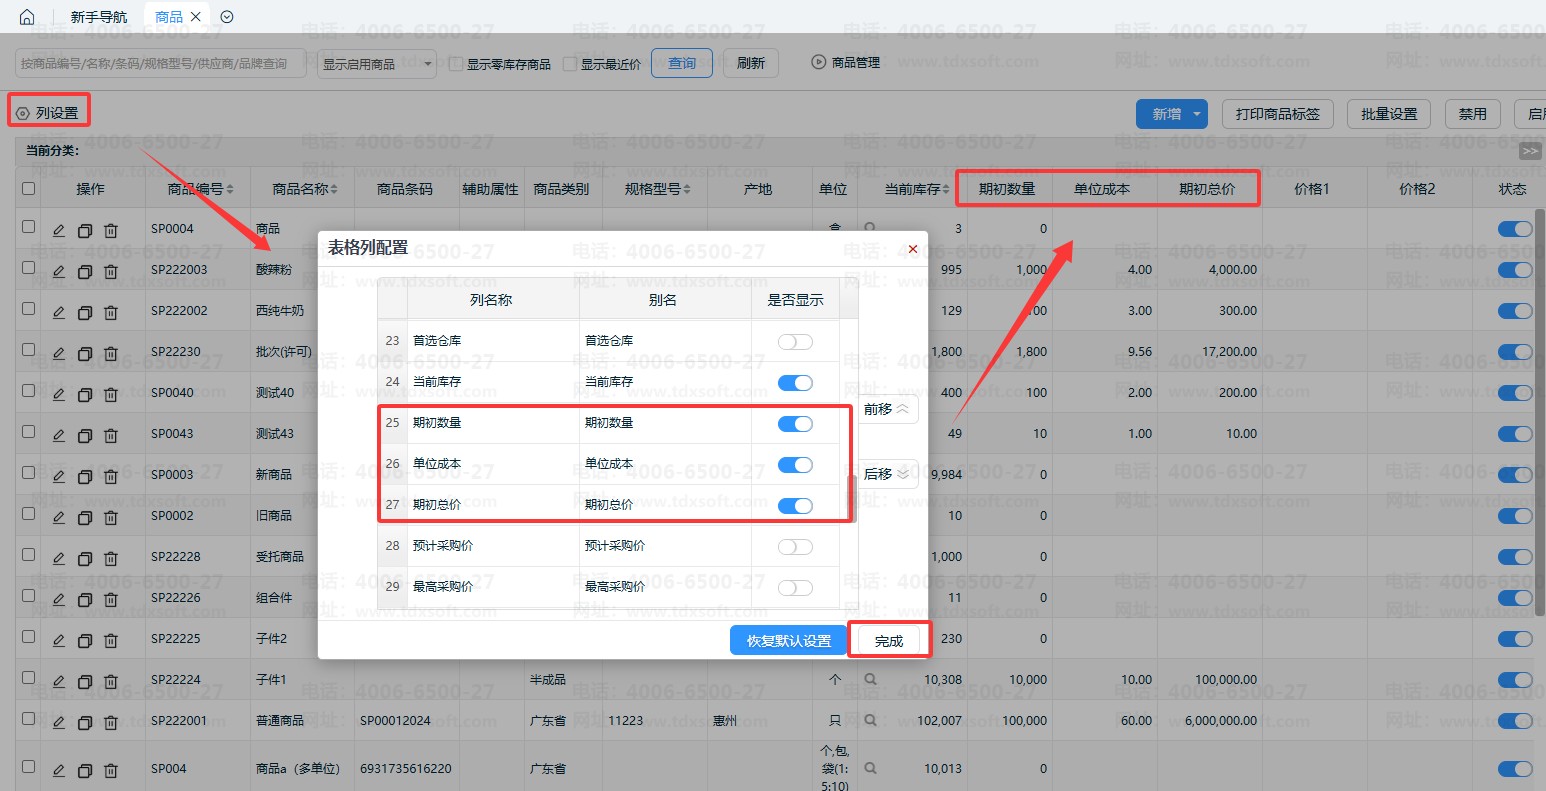Viewport: 1546px width, 791px height.
Task: Click copy icon for SP222003 row
Action: (85, 271)
